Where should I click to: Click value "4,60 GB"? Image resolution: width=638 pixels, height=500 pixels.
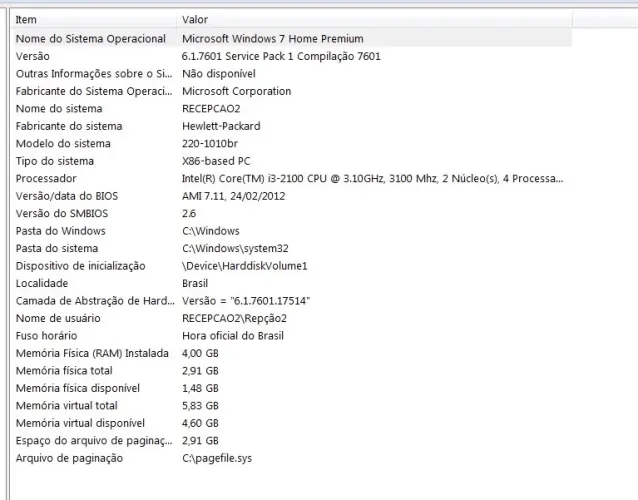(x=200, y=424)
